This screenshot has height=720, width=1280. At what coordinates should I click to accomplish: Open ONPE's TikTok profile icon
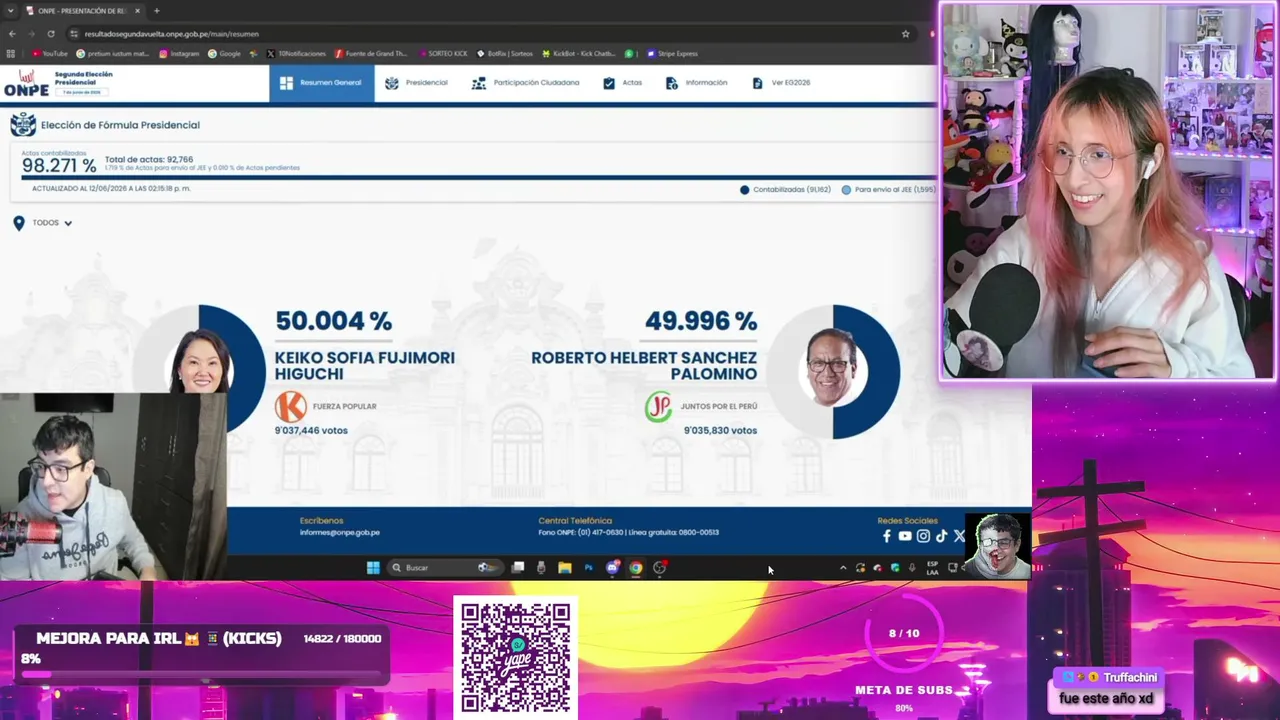tap(941, 536)
